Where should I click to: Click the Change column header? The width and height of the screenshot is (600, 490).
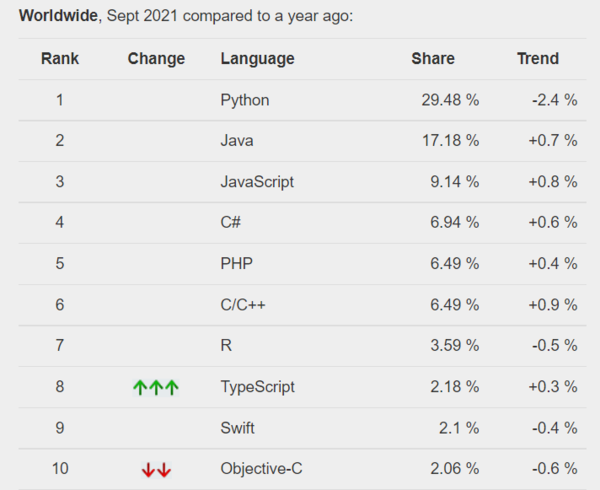pyautogui.click(x=156, y=59)
